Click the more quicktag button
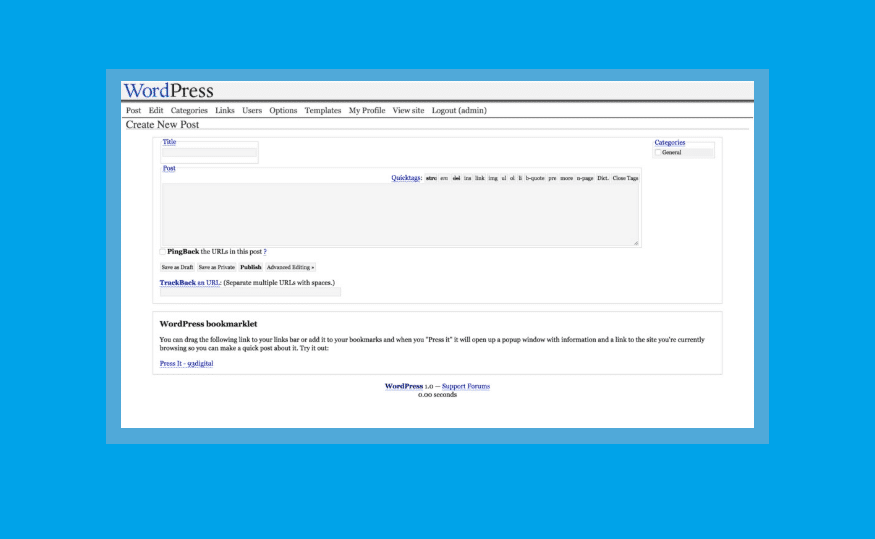 tap(566, 178)
